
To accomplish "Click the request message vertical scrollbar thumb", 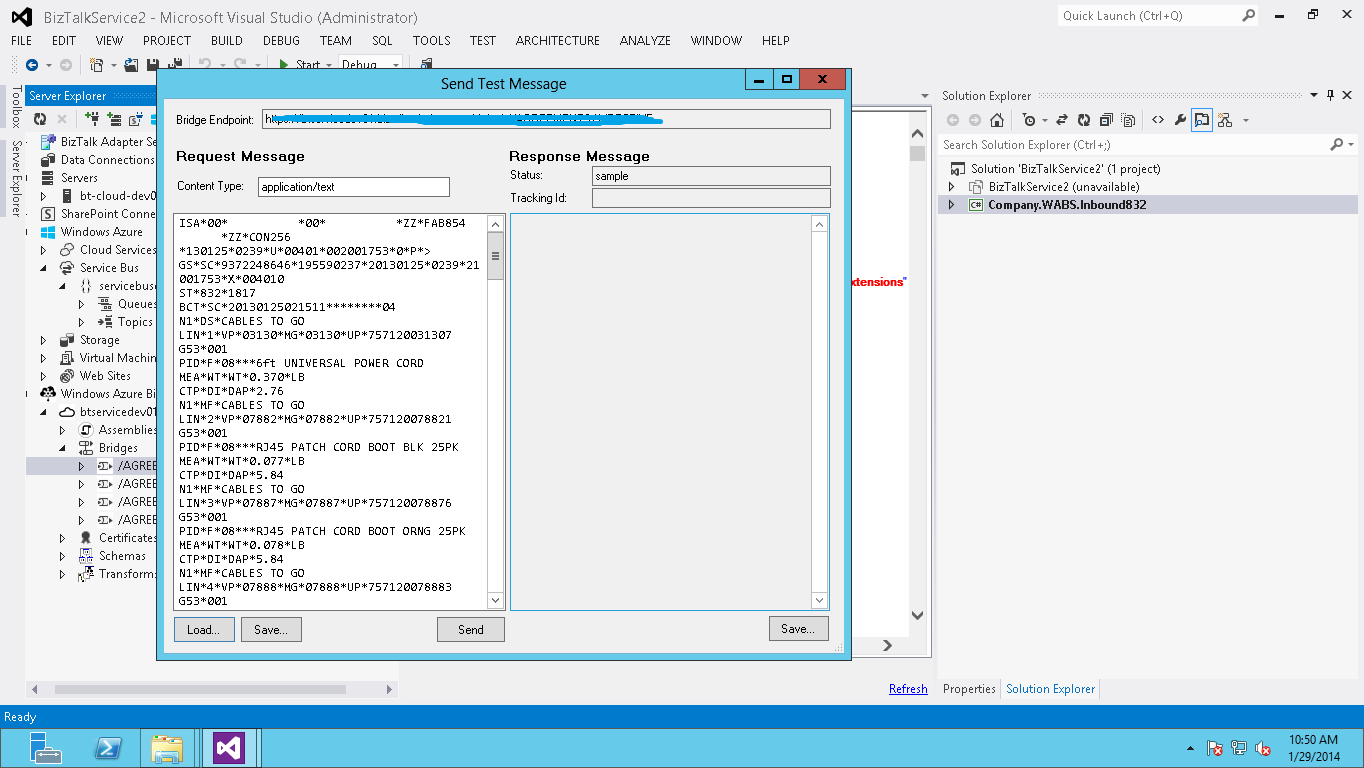I will click(x=496, y=255).
